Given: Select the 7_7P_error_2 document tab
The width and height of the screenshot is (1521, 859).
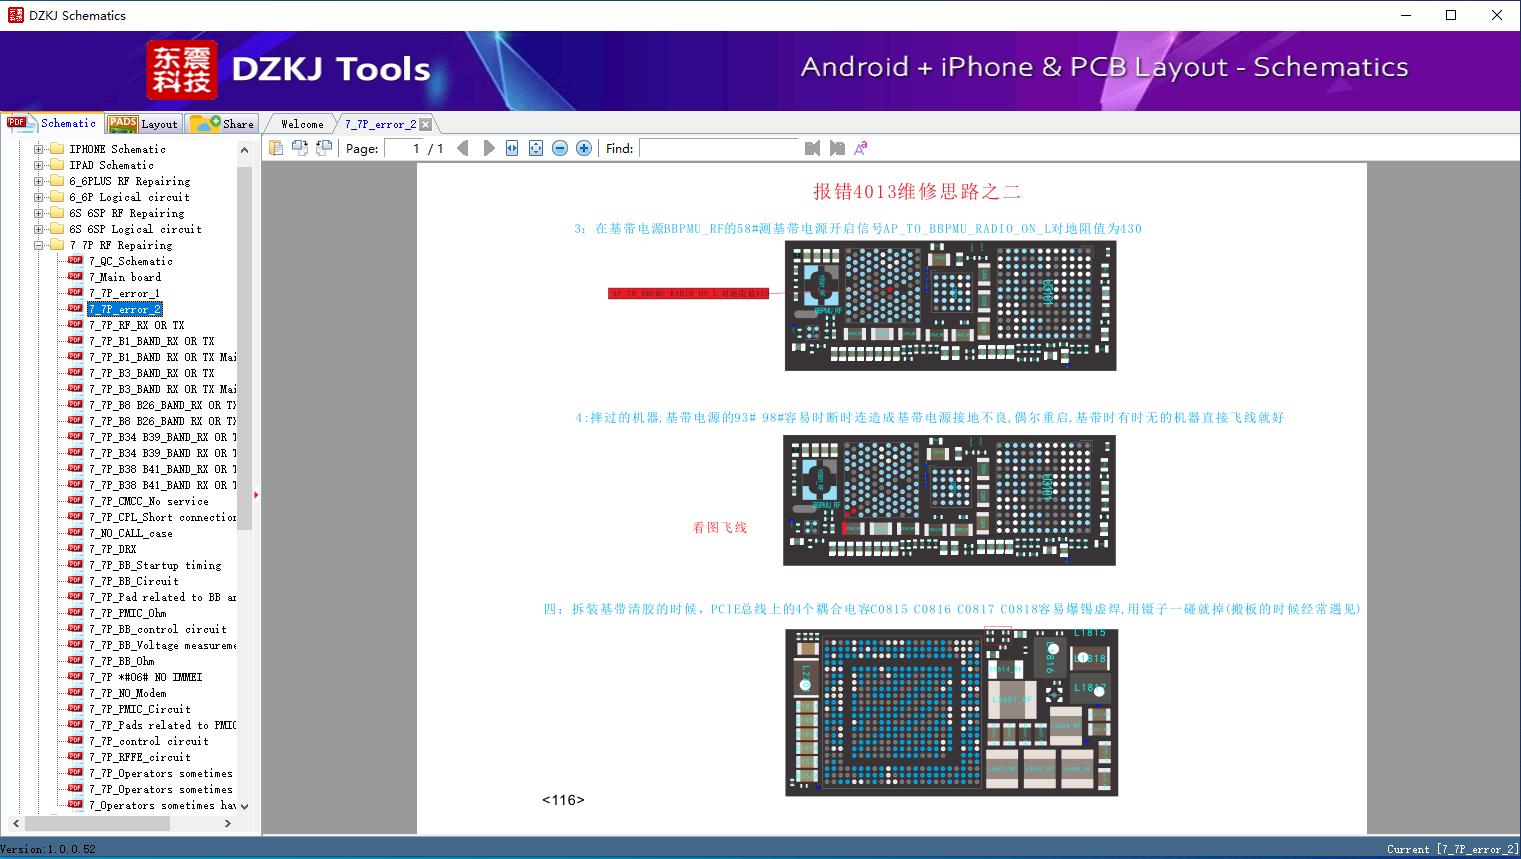Looking at the screenshot, I should pyautogui.click(x=380, y=124).
